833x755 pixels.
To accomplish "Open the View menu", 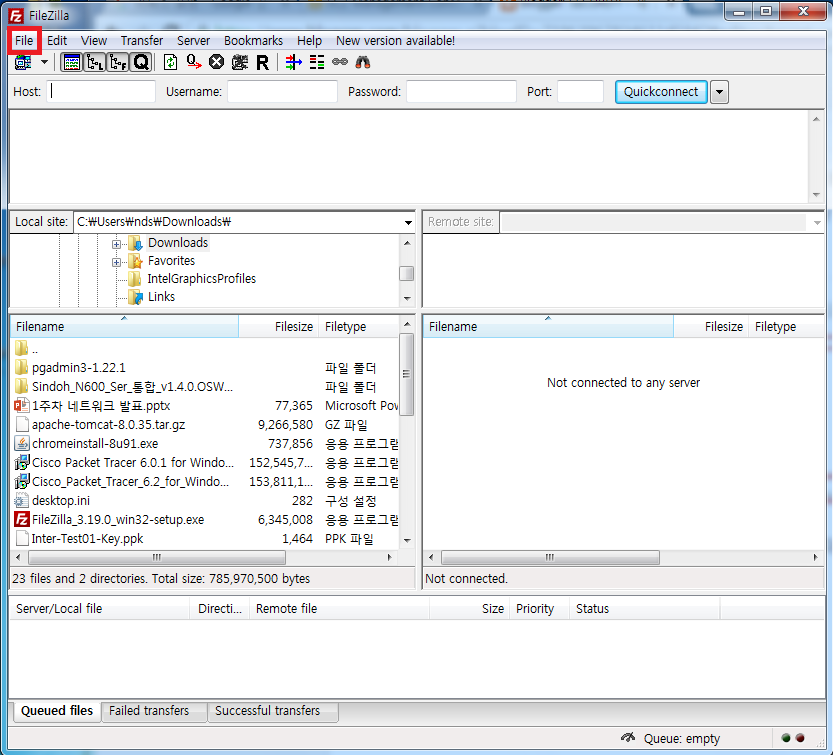I will pyautogui.click(x=94, y=41).
